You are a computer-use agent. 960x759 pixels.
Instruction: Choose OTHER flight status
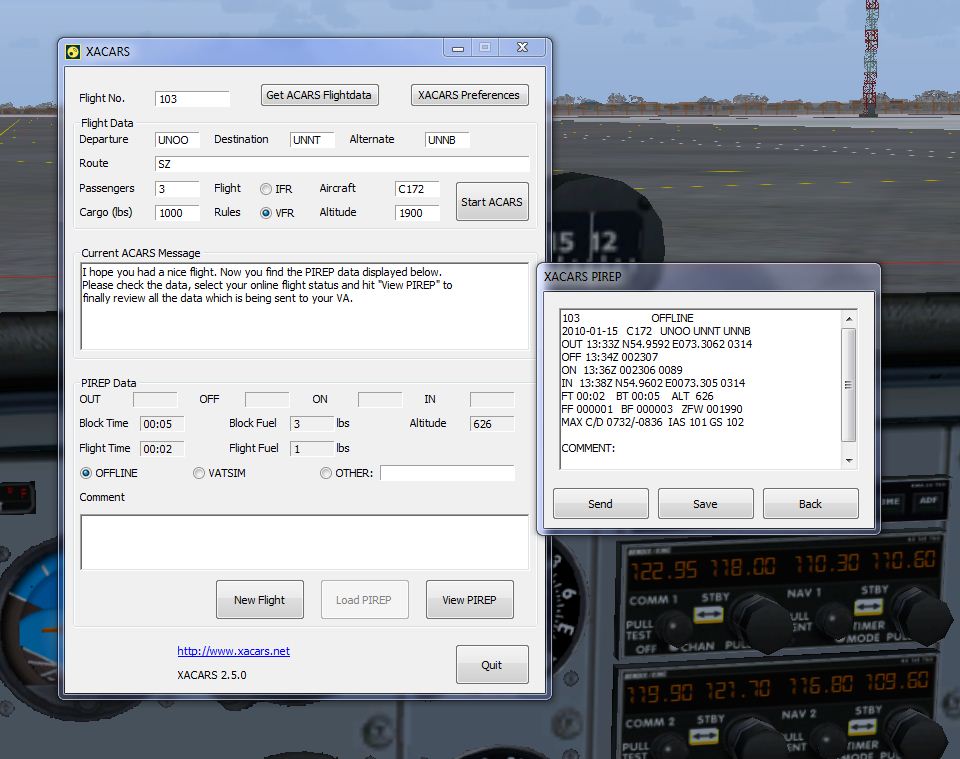[326, 473]
